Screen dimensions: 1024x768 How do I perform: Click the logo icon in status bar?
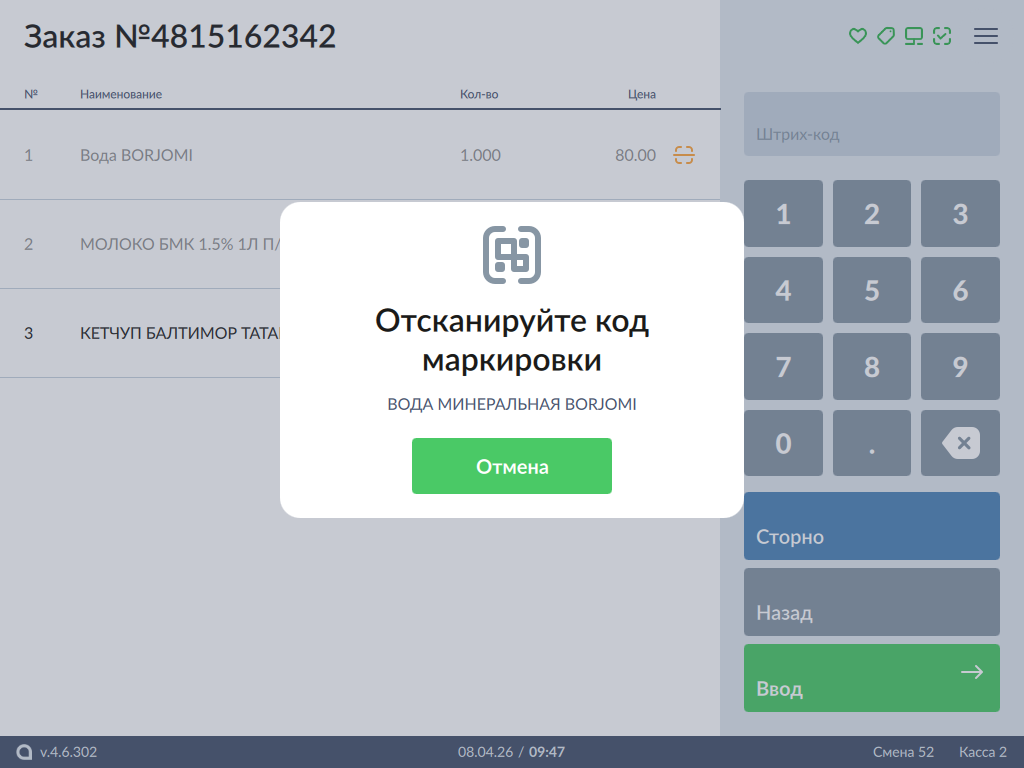click(24, 752)
